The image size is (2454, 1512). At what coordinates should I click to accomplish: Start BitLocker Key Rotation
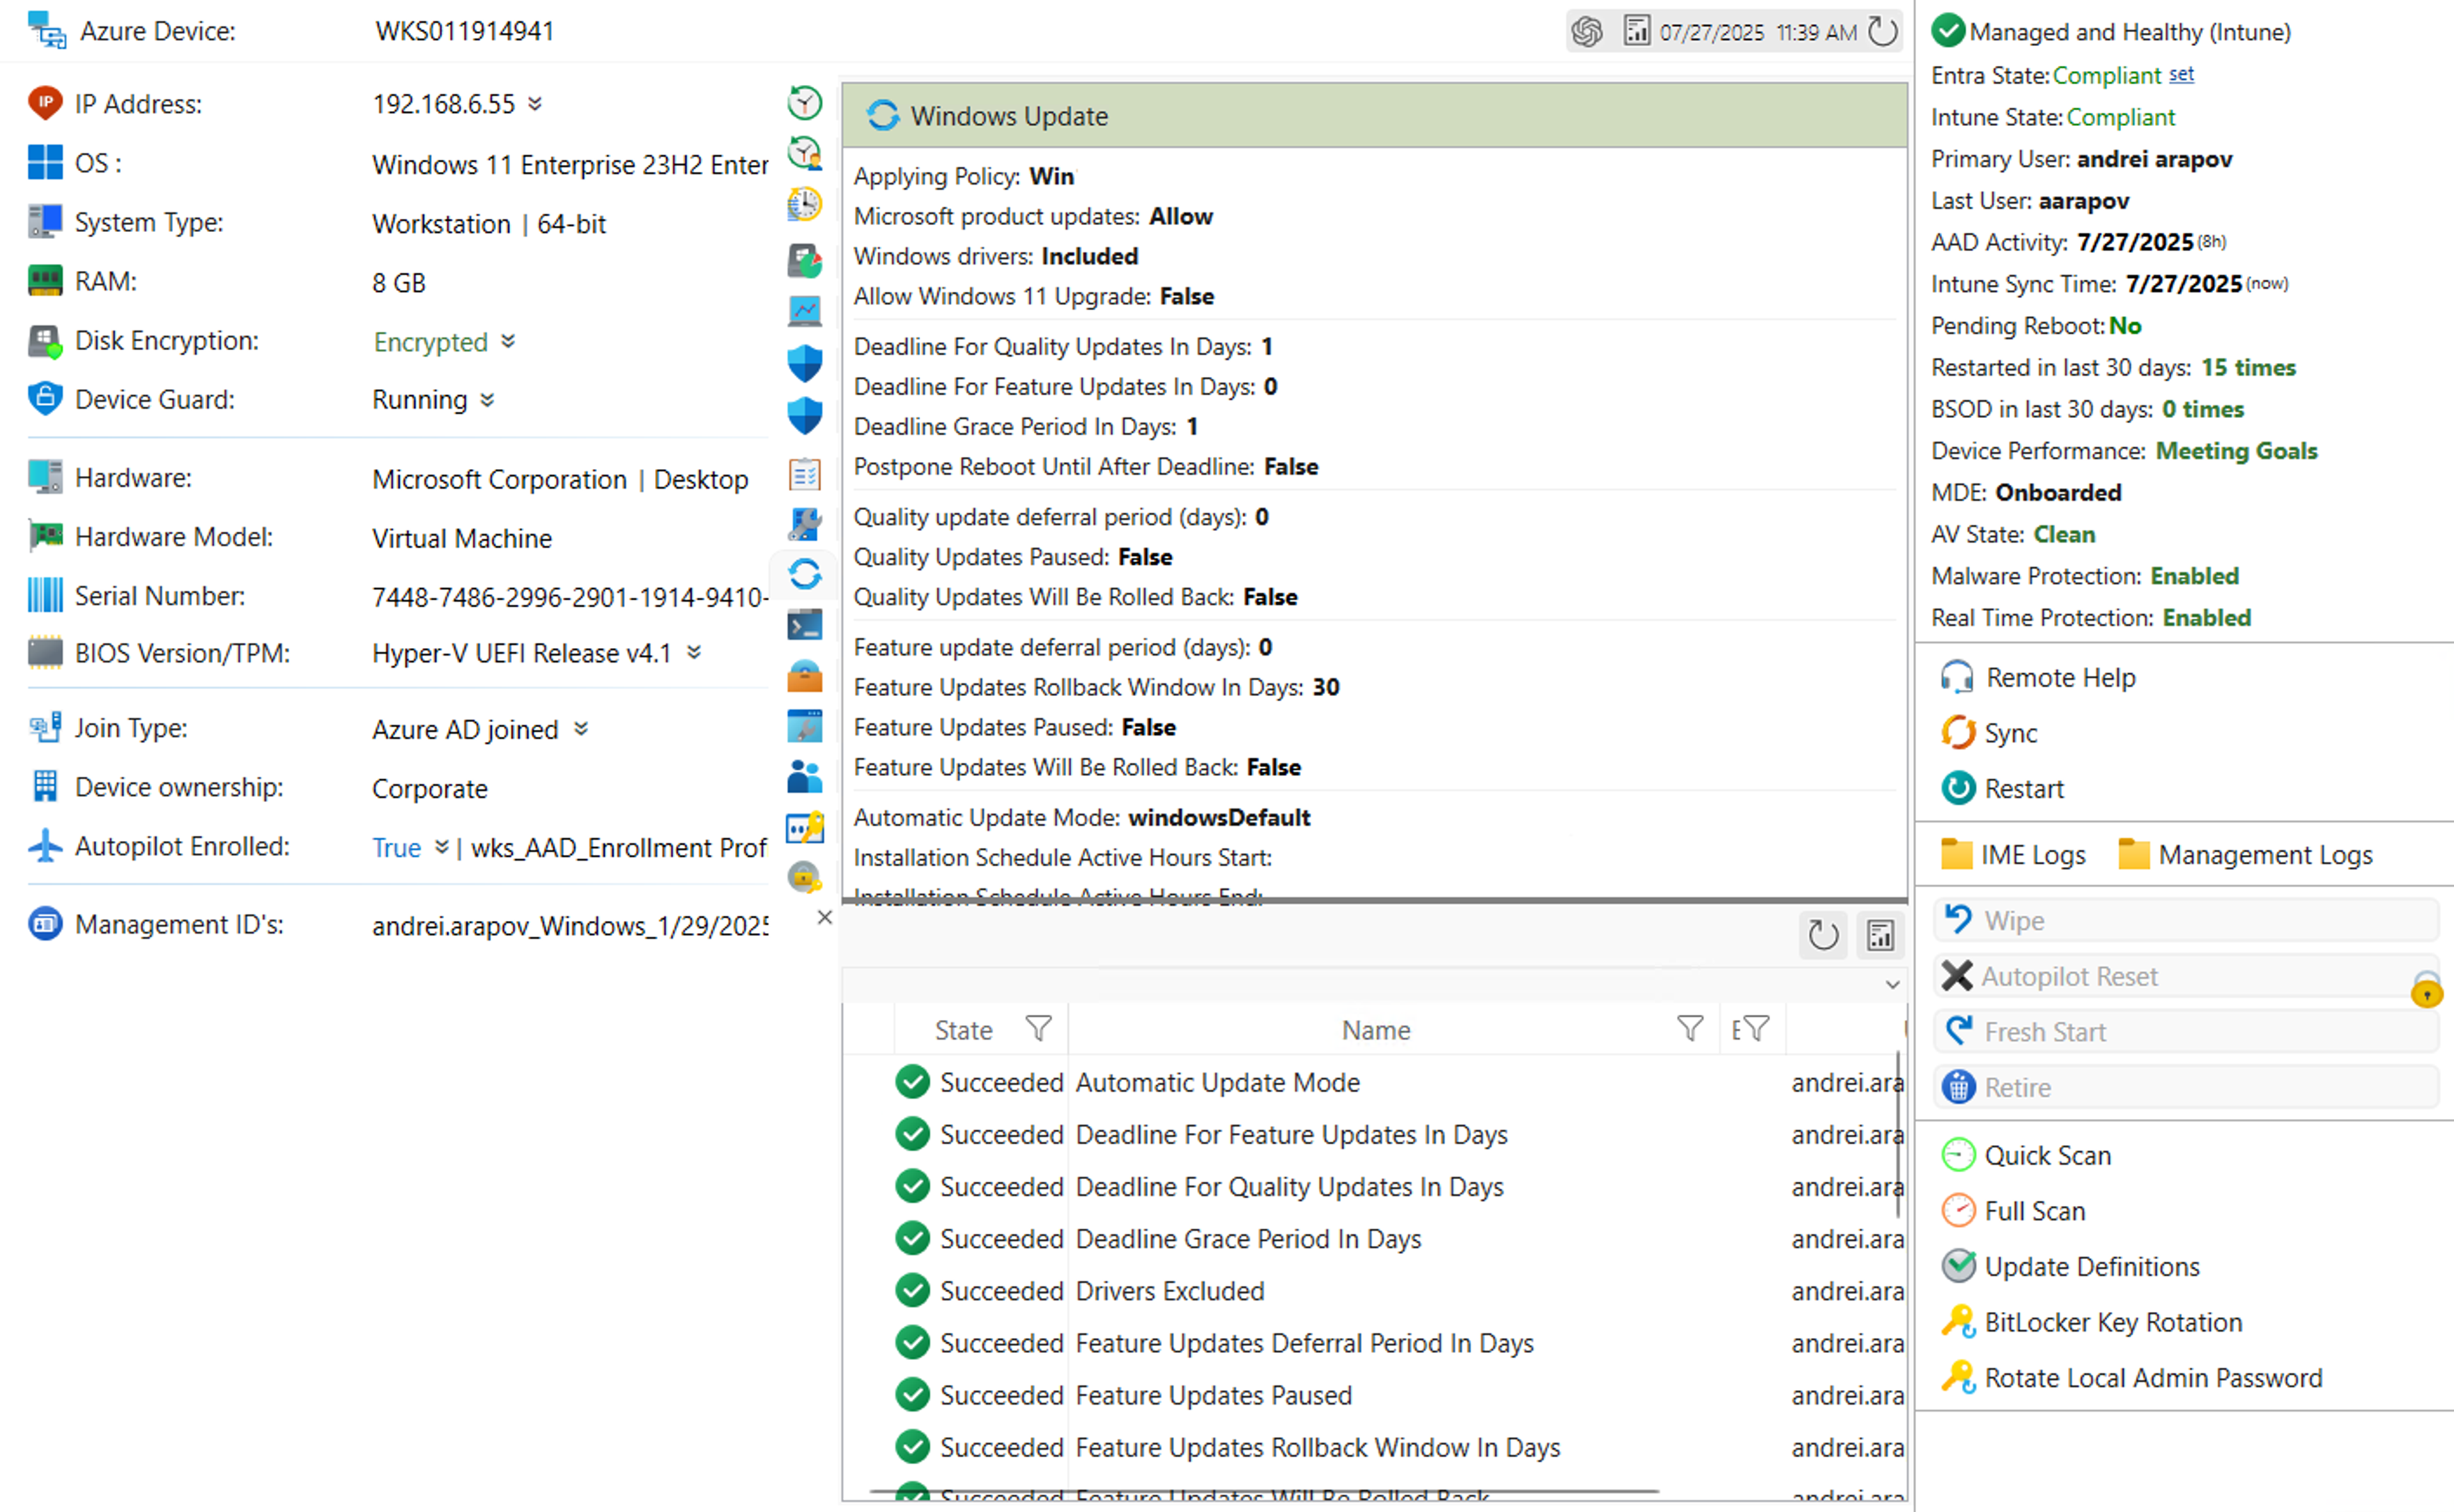[2091, 1322]
